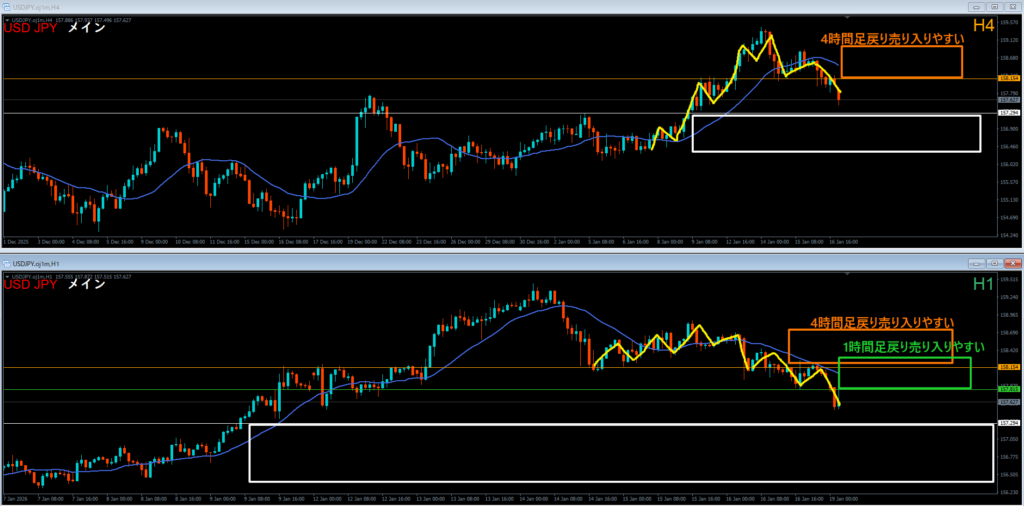Screen dimensions: 1024x506
Task: Minimize the H1 chart window
Action: (x=976, y=262)
